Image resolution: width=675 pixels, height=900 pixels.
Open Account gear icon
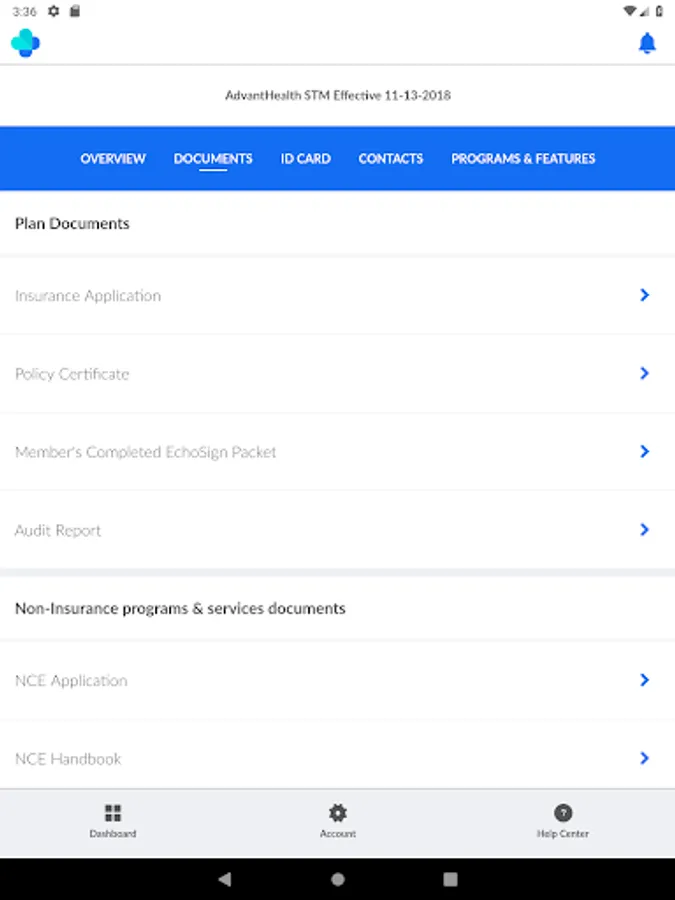[x=338, y=814]
